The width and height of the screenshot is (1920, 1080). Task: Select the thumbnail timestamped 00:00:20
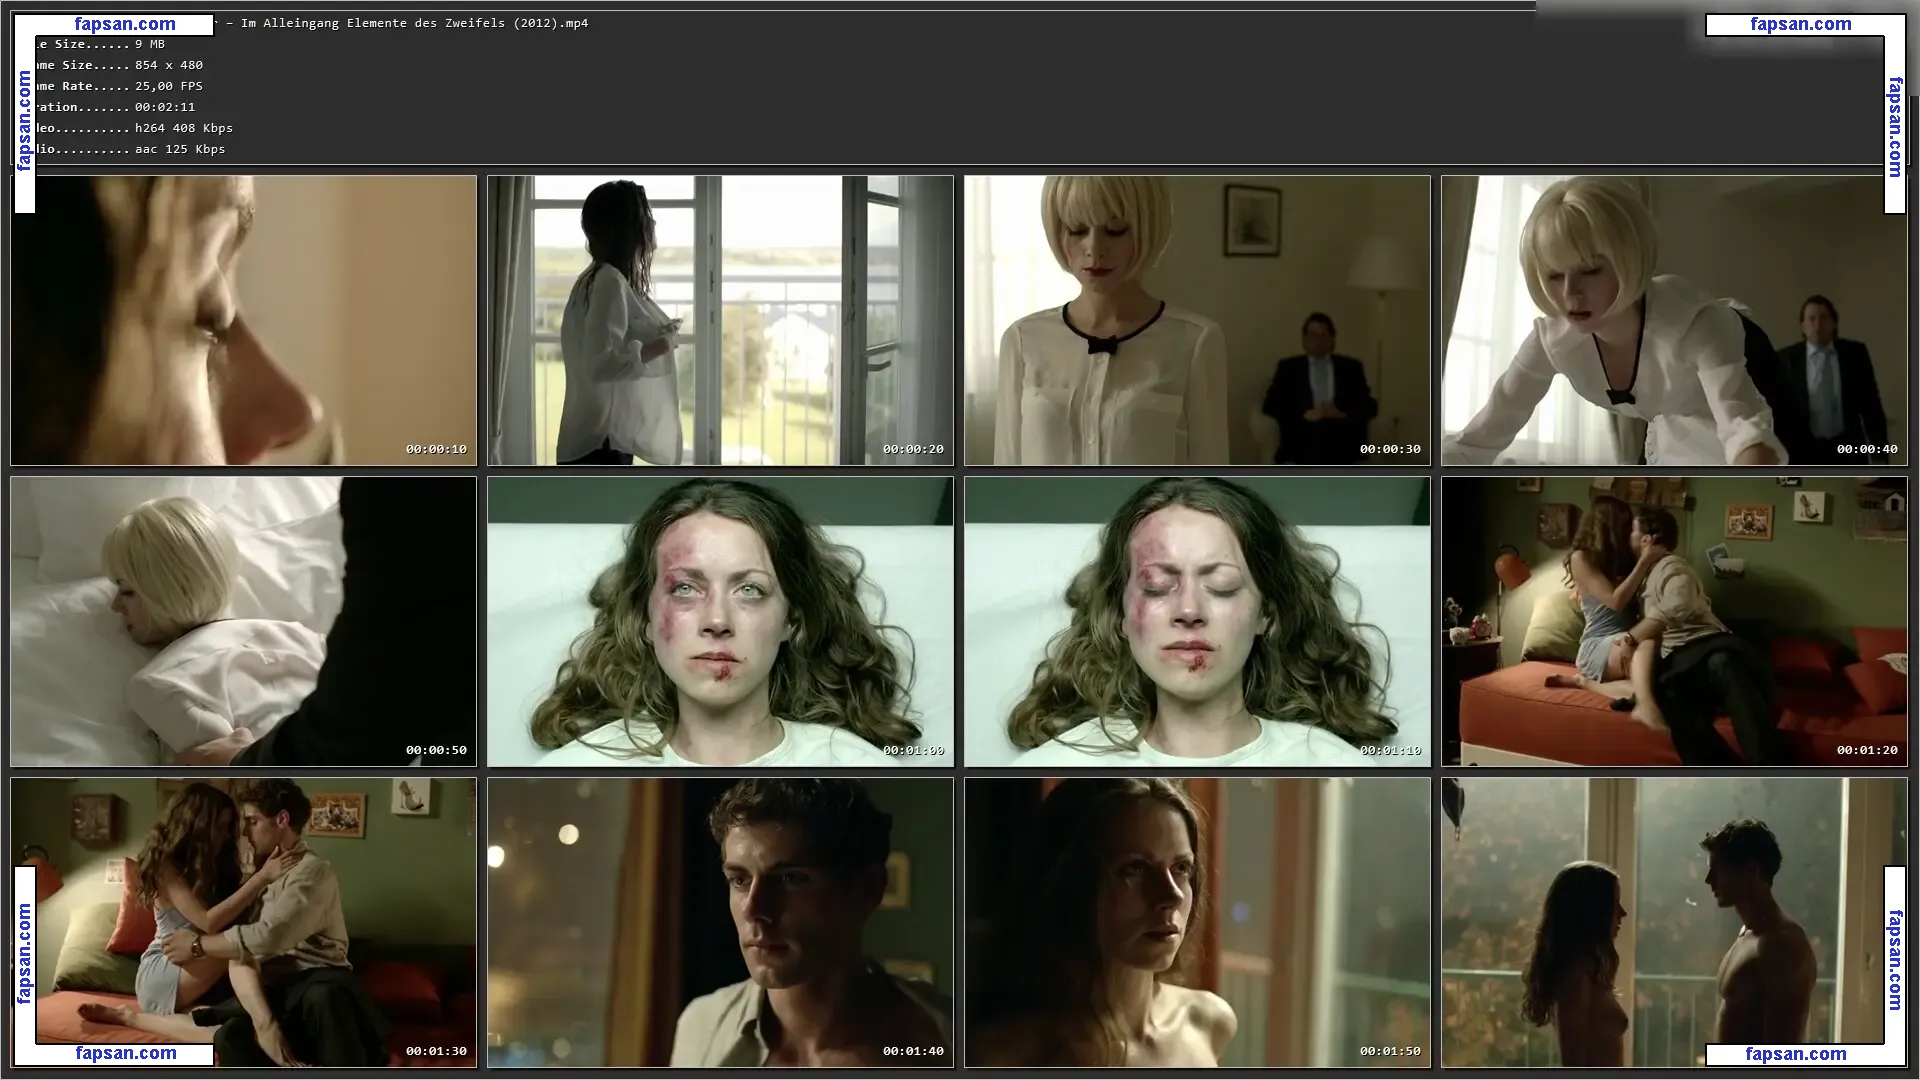[720, 320]
